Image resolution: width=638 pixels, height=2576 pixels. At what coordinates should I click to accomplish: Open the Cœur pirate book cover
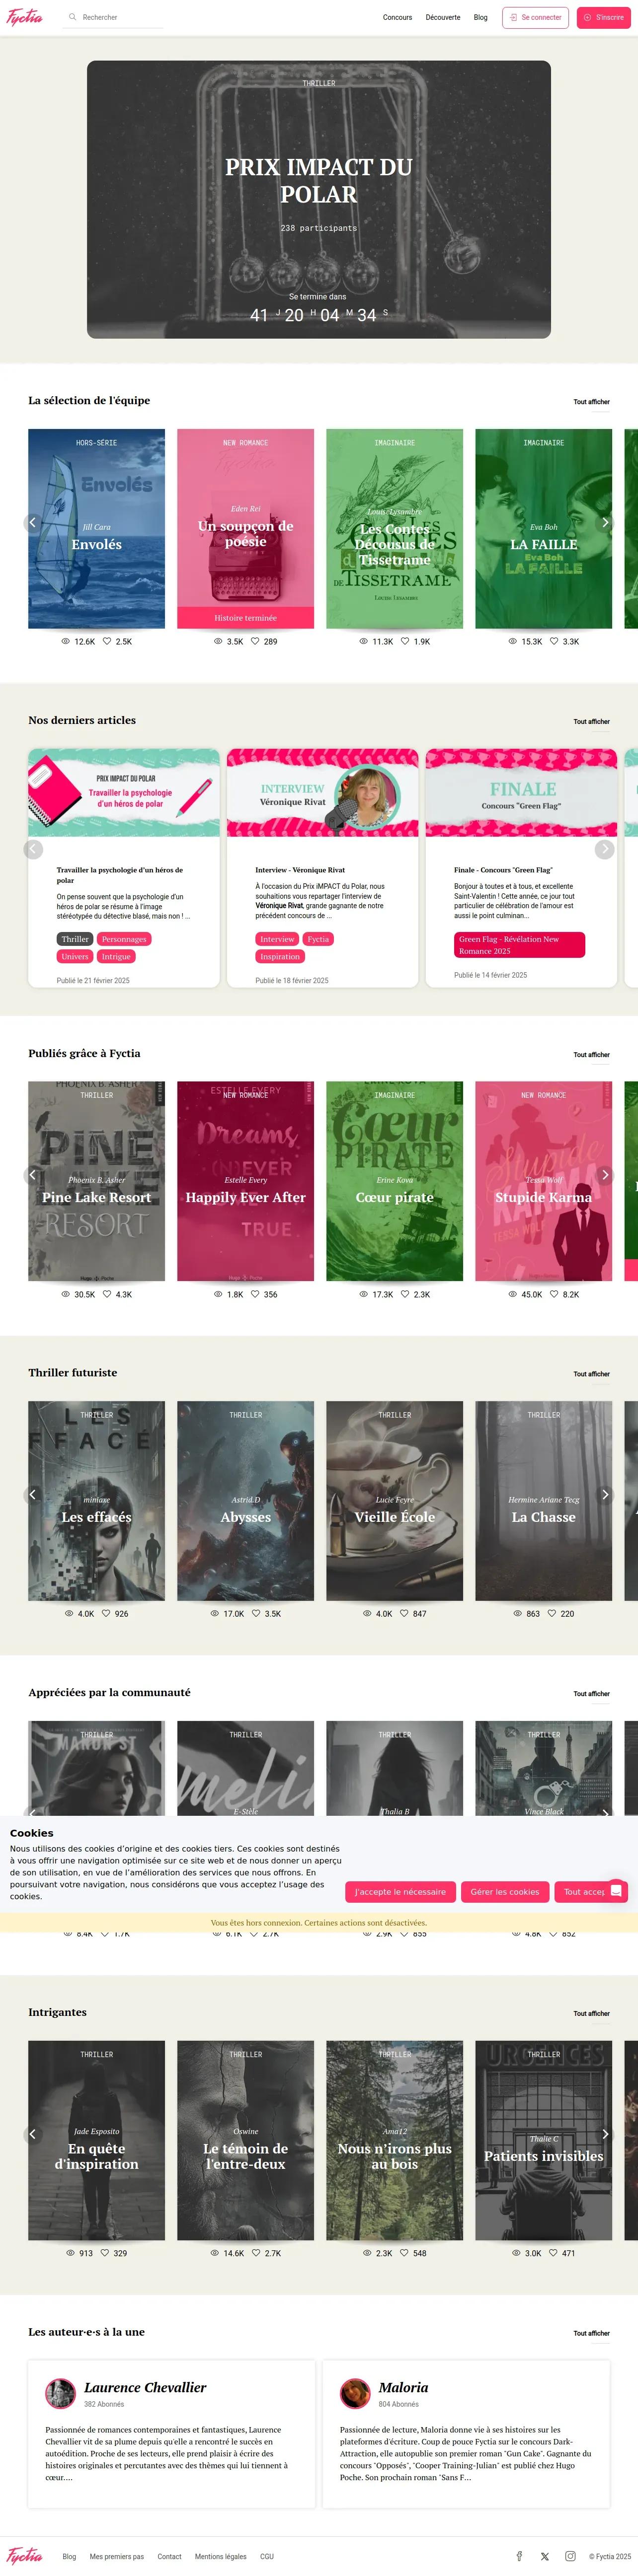394,1181
